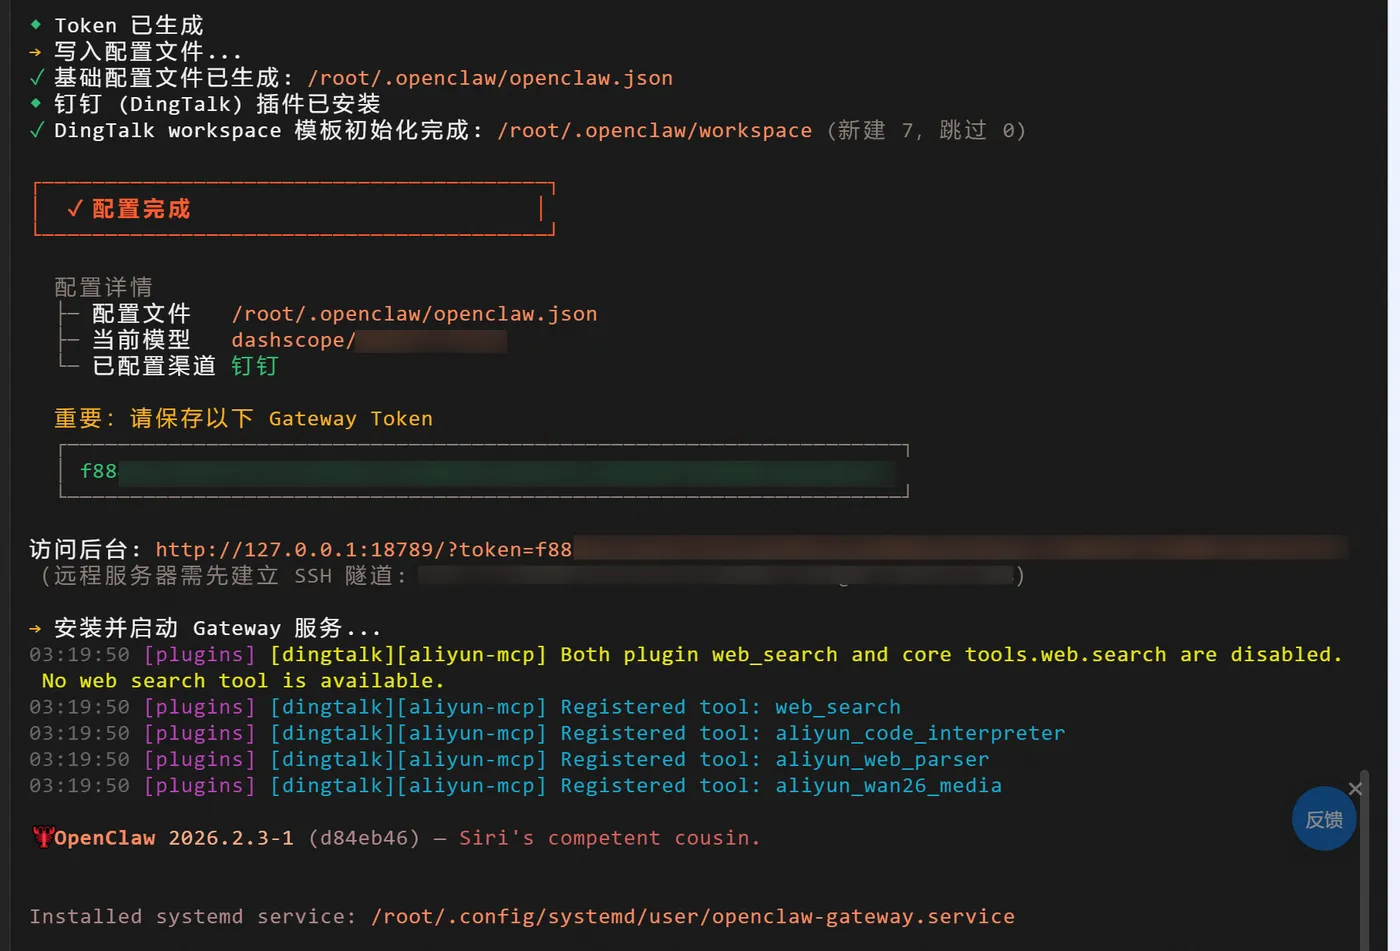Screen dimensions: 1400x951
Task: Click the green diamond beside Token 已生成
Action: pyautogui.click(x=36, y=24)
